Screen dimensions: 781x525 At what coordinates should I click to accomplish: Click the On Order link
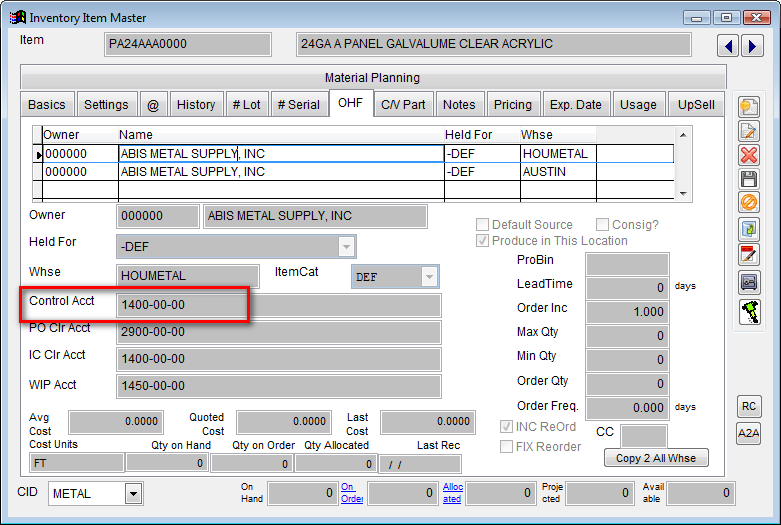(x=351, y=493)
